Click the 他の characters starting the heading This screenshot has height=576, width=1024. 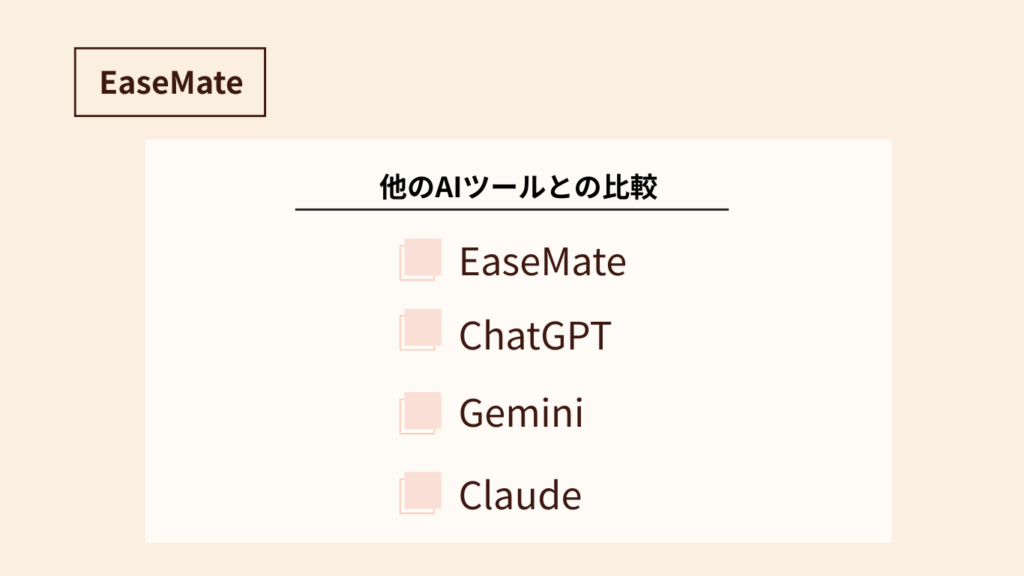tap(406, 187)
